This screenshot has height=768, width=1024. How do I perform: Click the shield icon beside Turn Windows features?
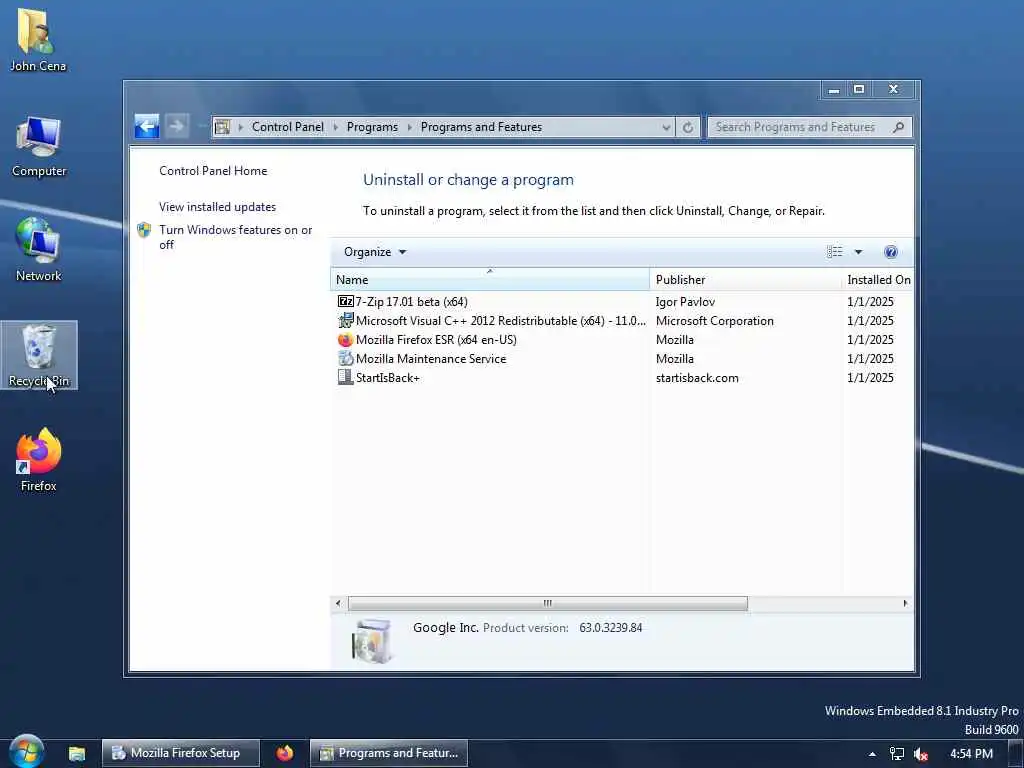(144, 230)
